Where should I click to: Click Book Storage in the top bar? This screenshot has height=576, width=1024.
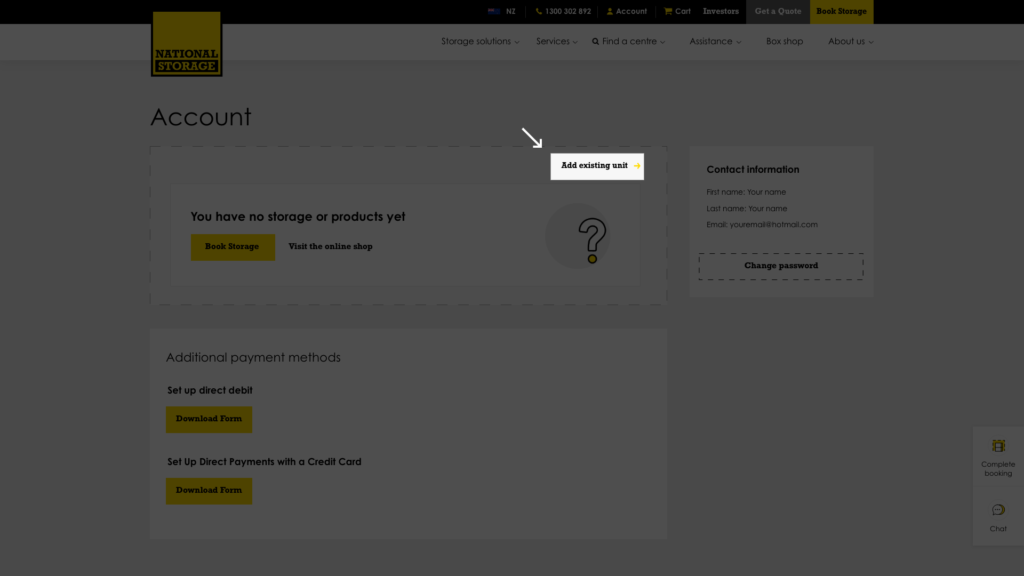click(841, 12)
